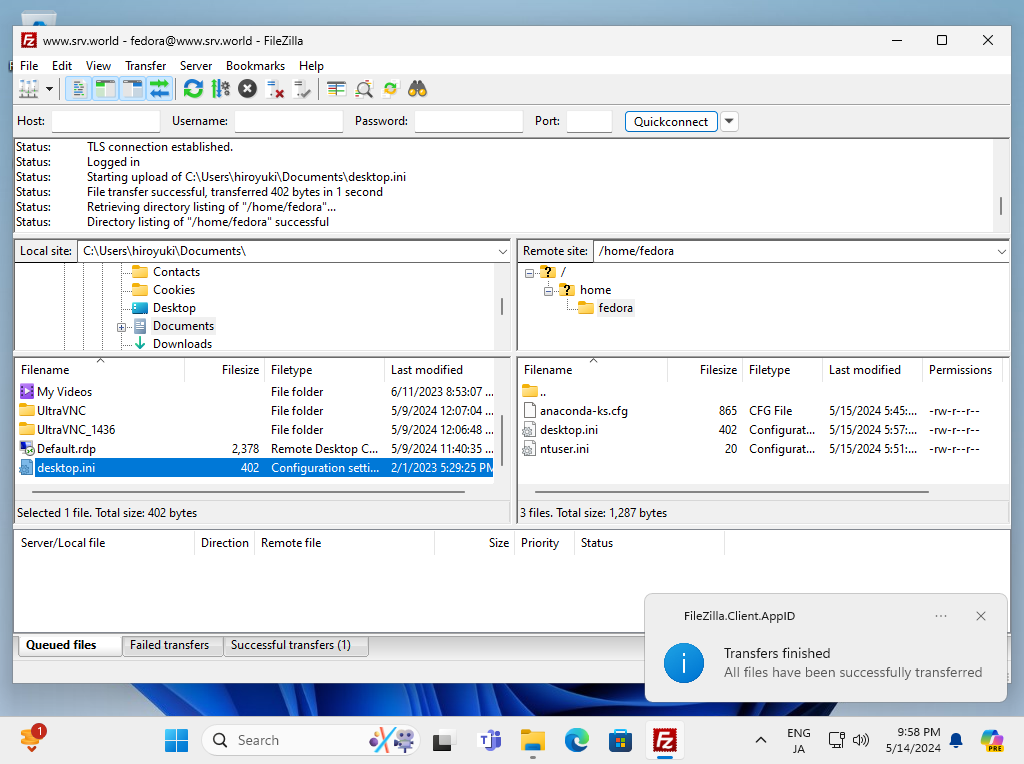Select the Downloads folder in local tree
Screen dimensions: 1024x764
[182, 344]
